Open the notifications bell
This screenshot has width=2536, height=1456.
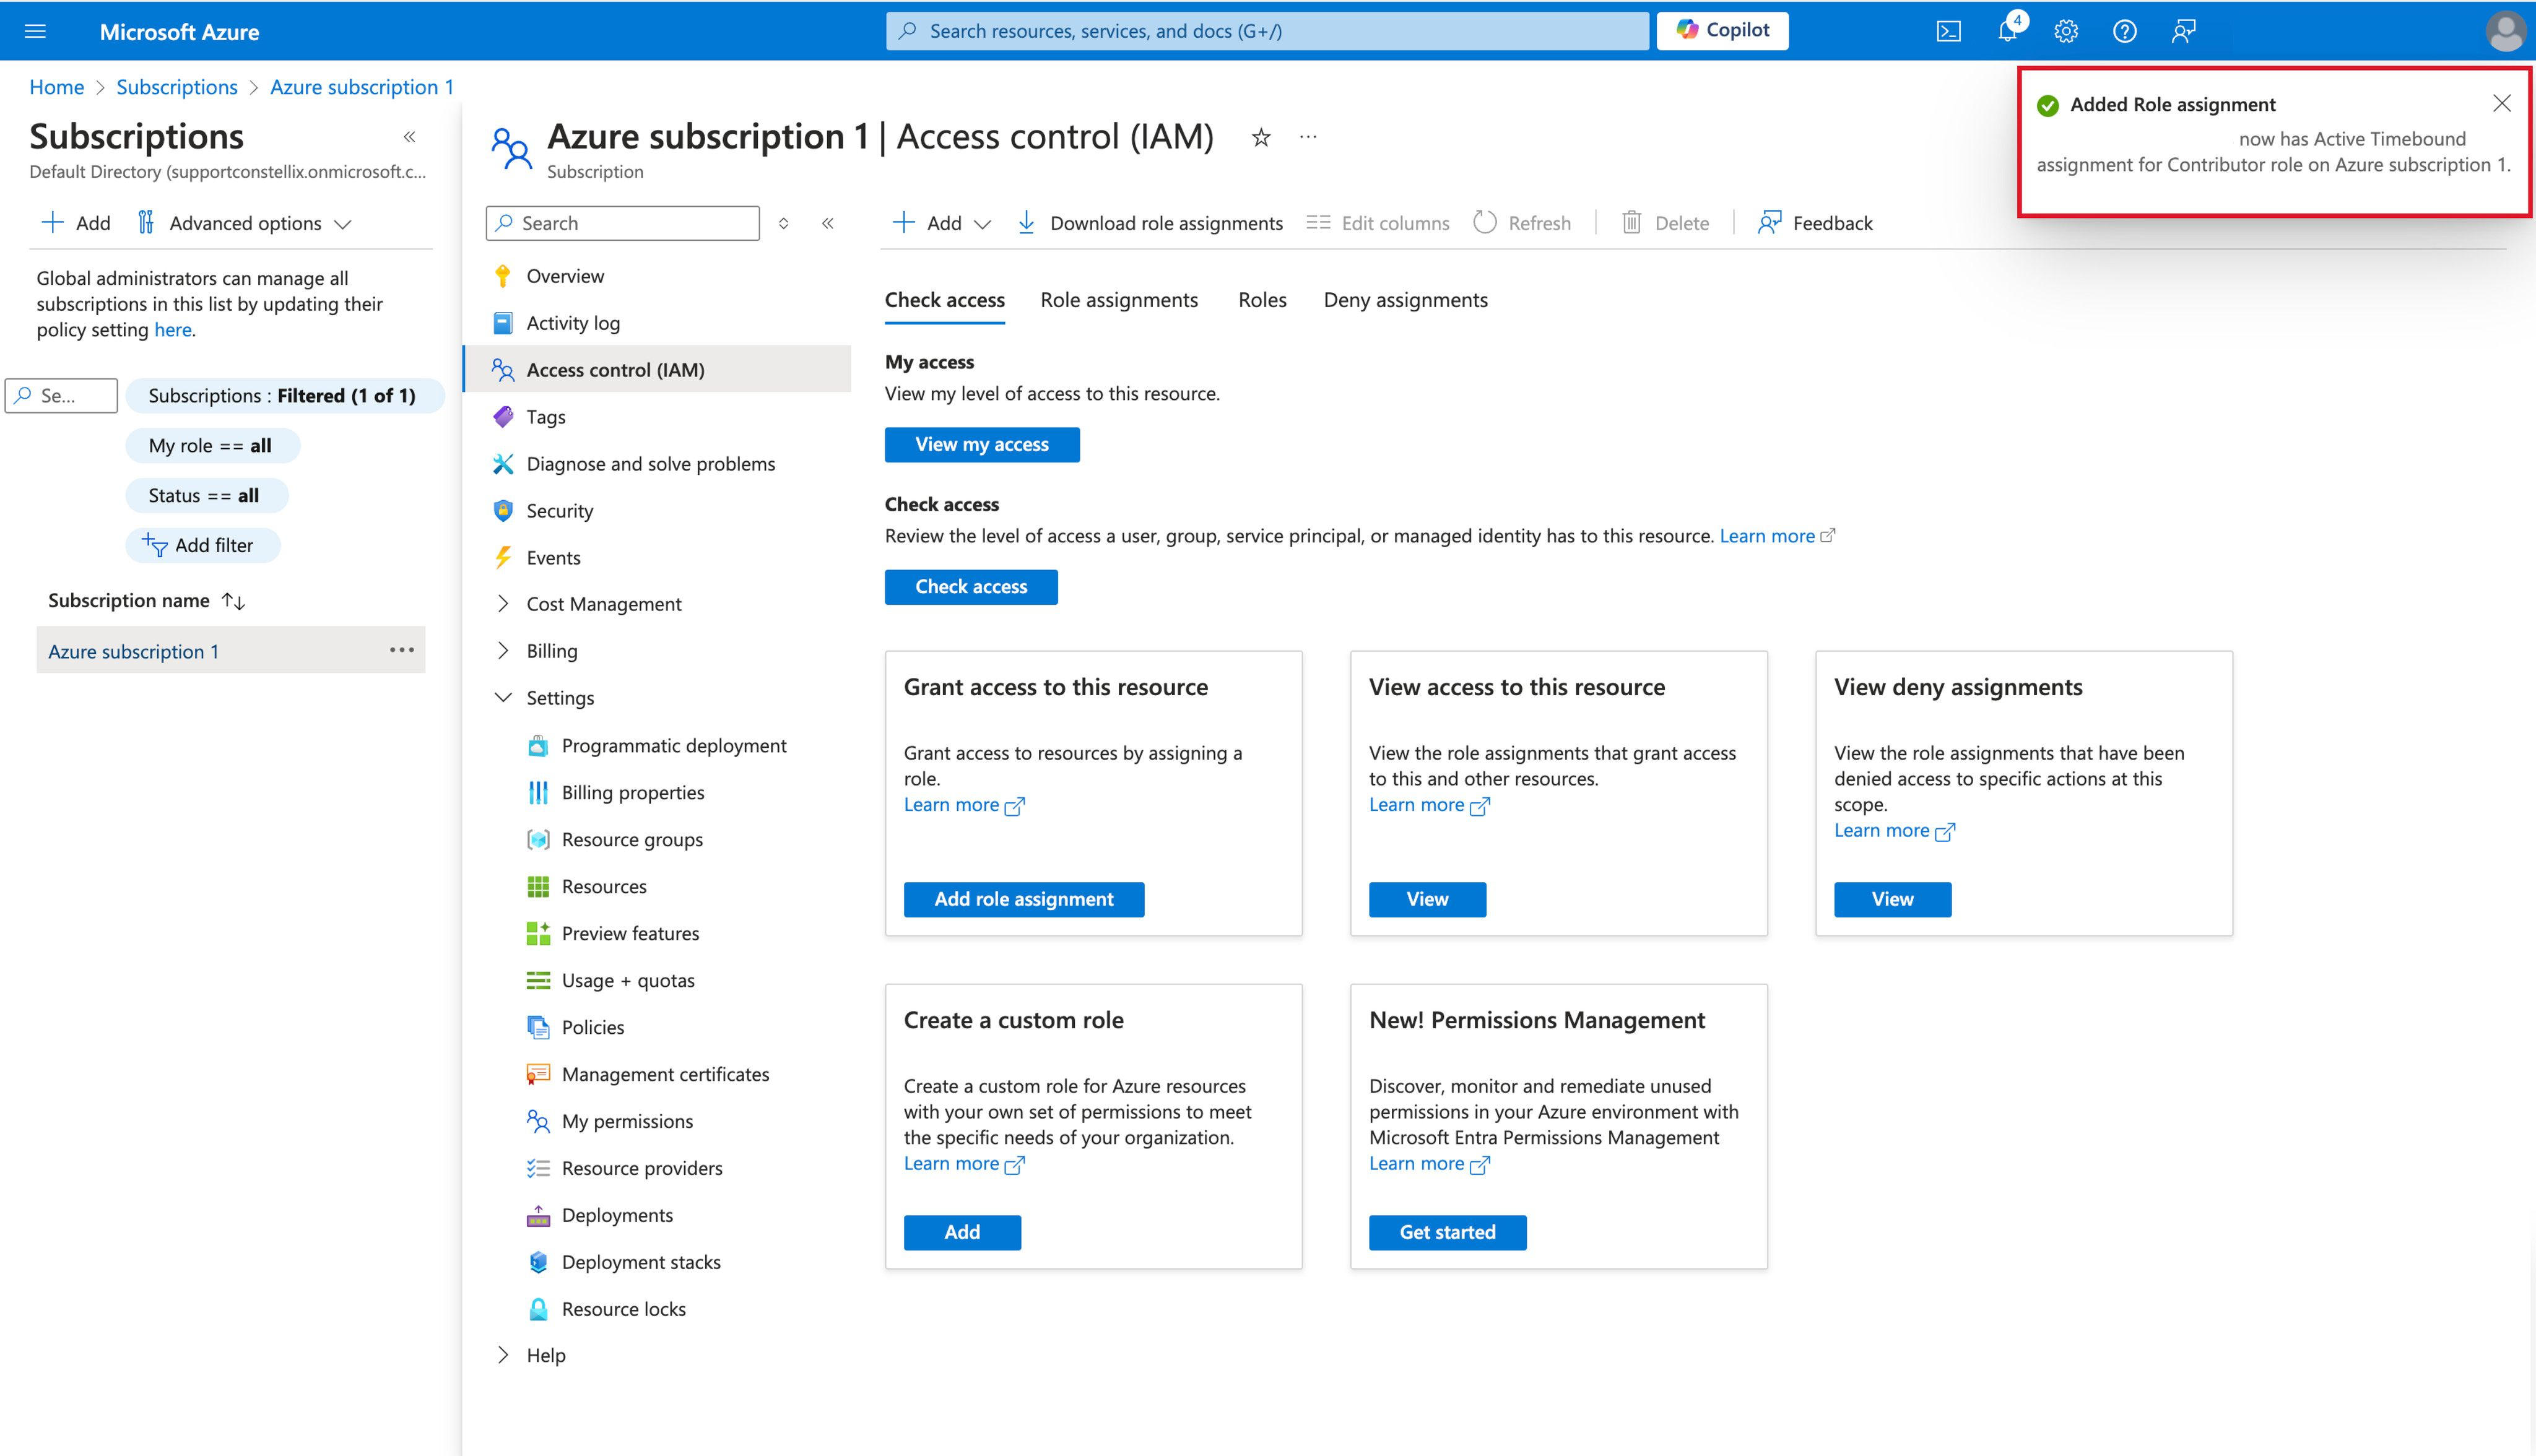(2007, 31)
